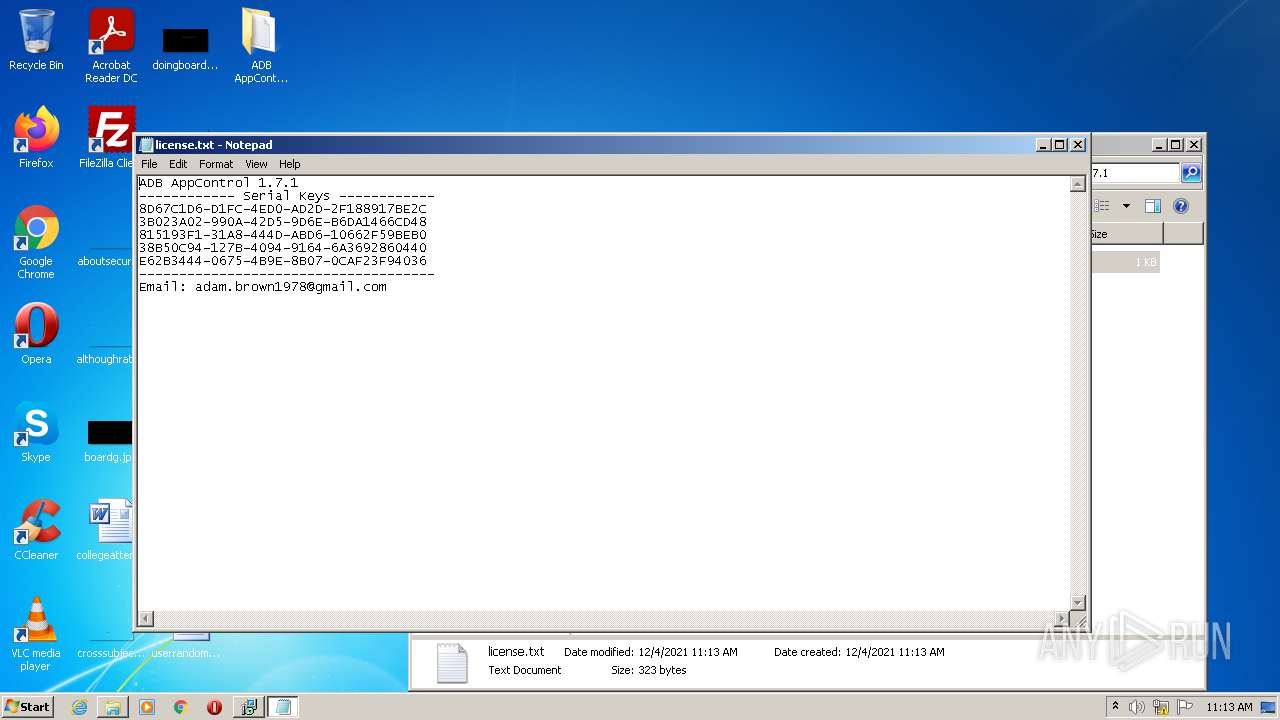Image resolution: width=1280 pixels, height=720 pixels.
Task: Click the ADB AppControl 1.7.1 header line
Action: point(219,183)
